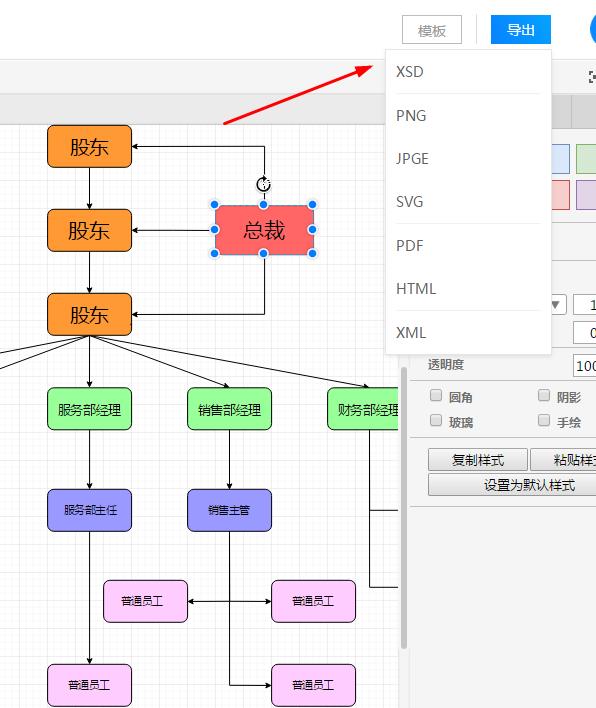Enable the 圆角 checkbox
Image resolution: width=596 pixels, height=708 pixels.
point(436,396)
